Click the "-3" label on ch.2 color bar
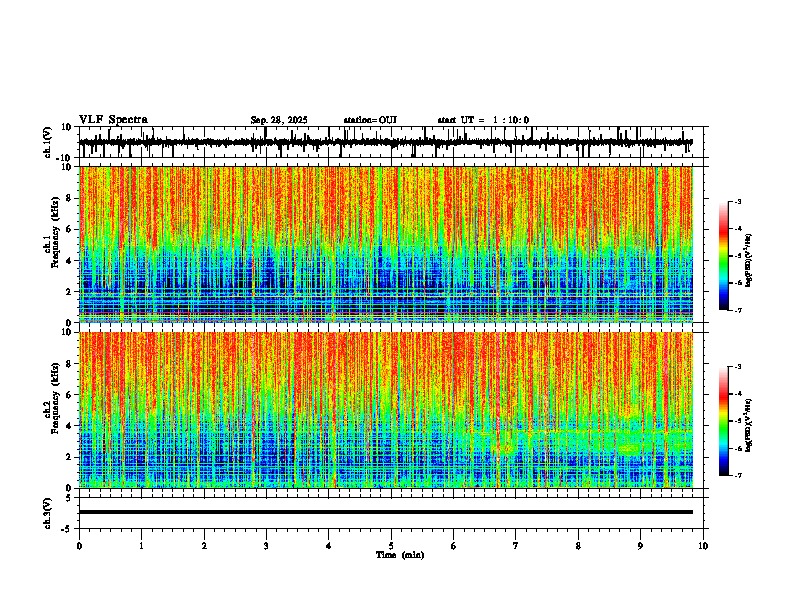Screen dimensions: 792x612 coord(737,367)
